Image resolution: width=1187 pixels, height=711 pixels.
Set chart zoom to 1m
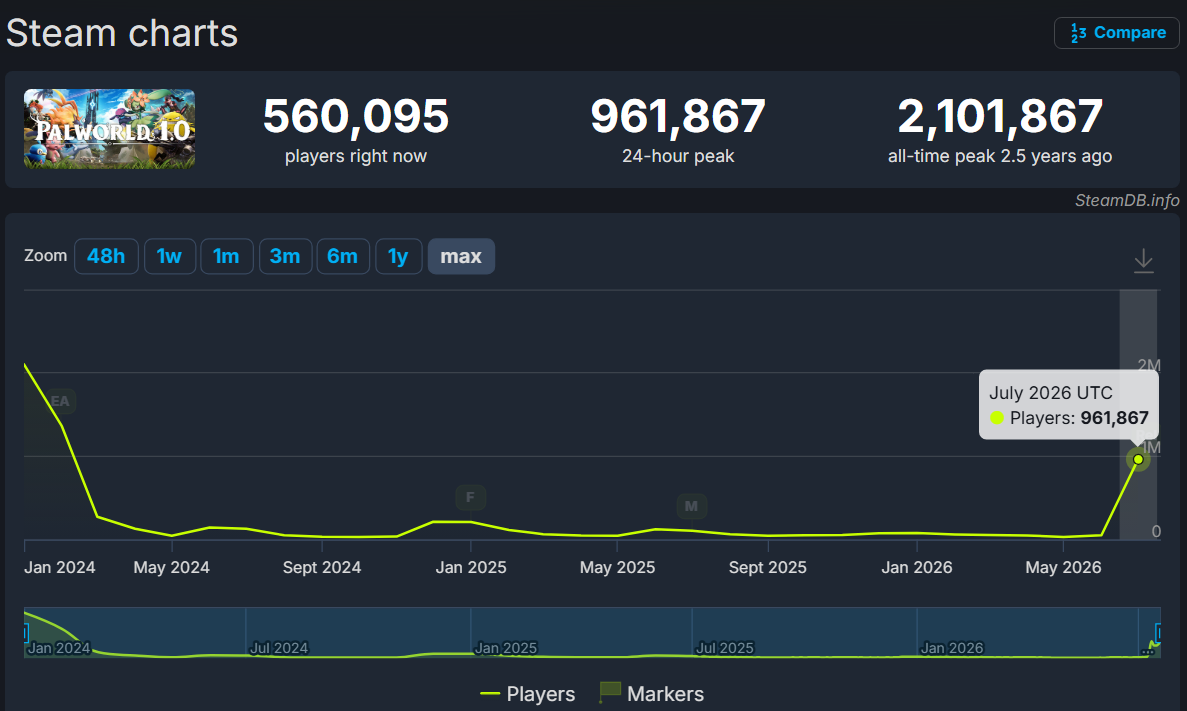click(x=226, y=256)
